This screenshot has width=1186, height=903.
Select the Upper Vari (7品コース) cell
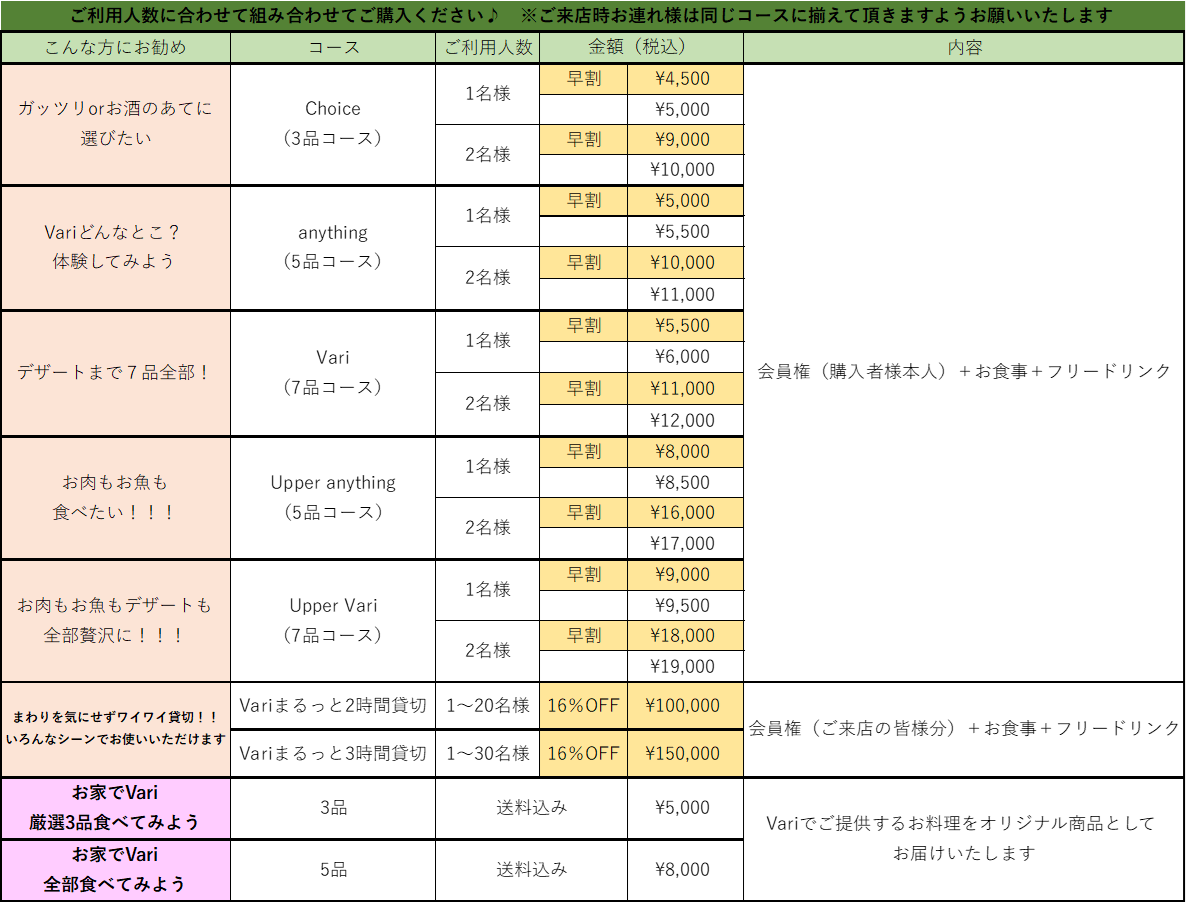(x=333, y=620)
